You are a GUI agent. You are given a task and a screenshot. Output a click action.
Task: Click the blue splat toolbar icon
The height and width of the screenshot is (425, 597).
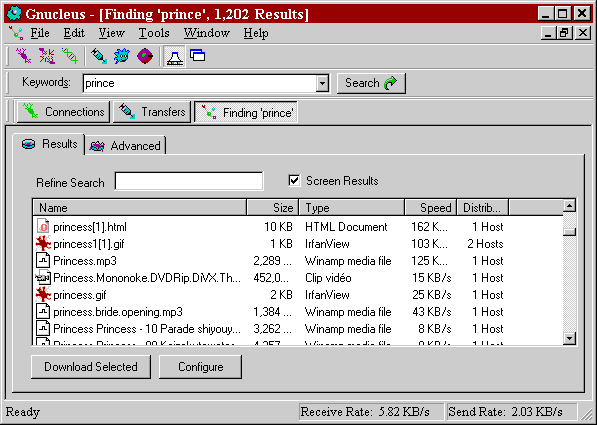tap(122, 56)
